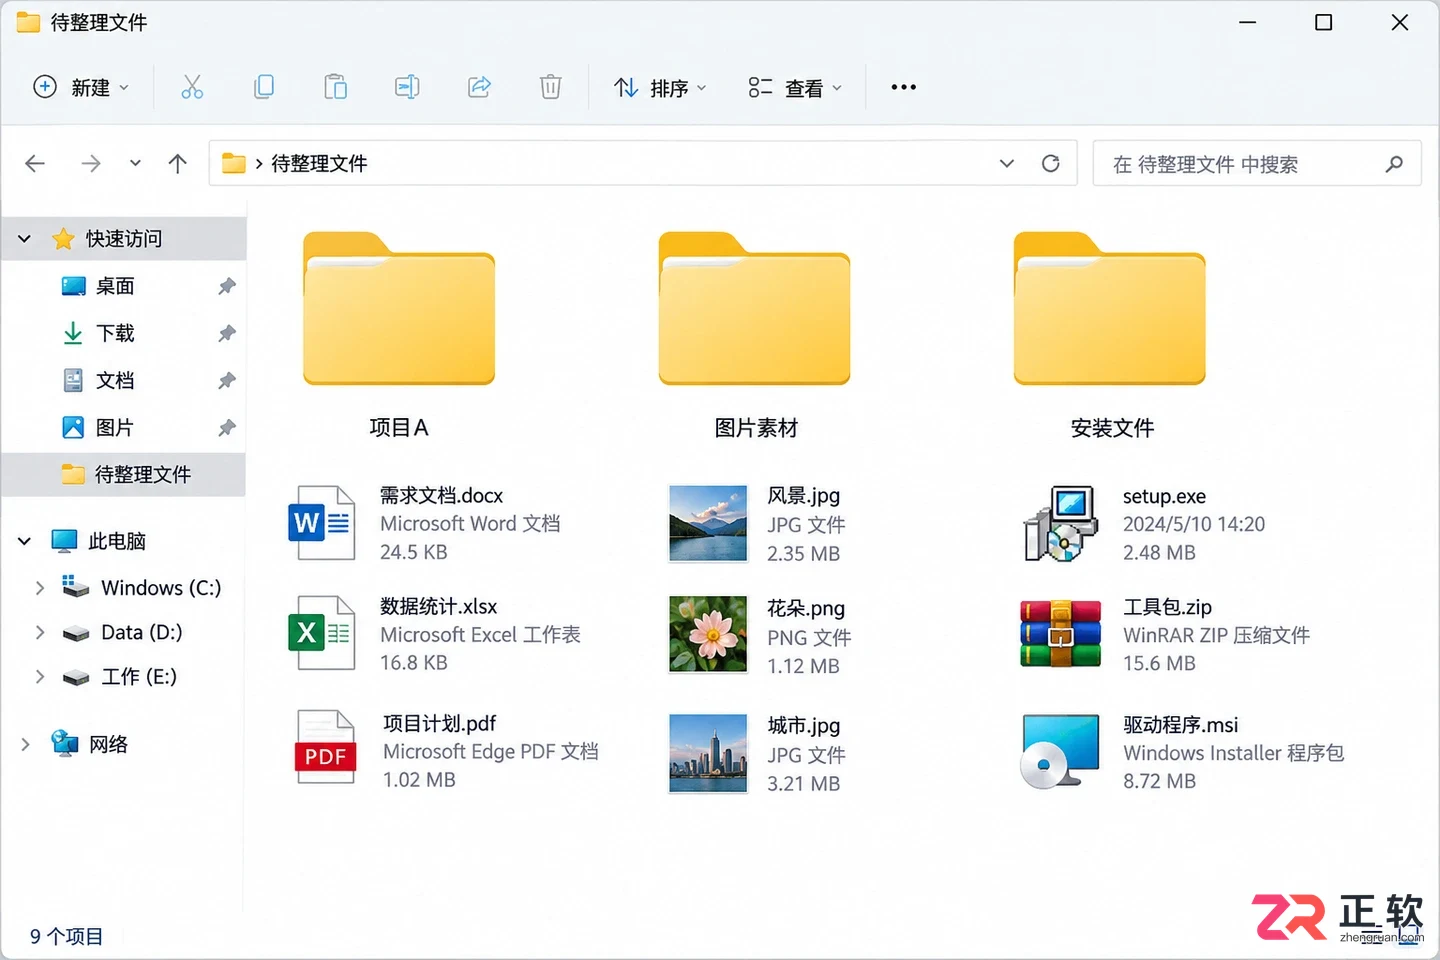
Task: Click the 9 个项目 status bar text
Action: 66,936
